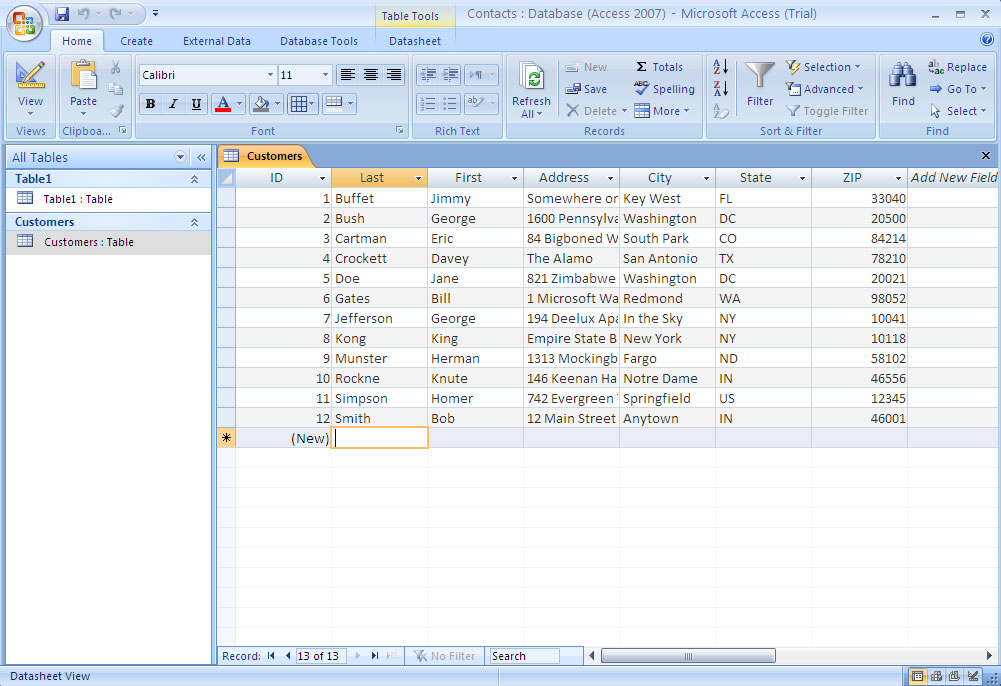The image size is (1001, 686).
Task: Toggle Bold formatting
Action: tap(150, 103)
